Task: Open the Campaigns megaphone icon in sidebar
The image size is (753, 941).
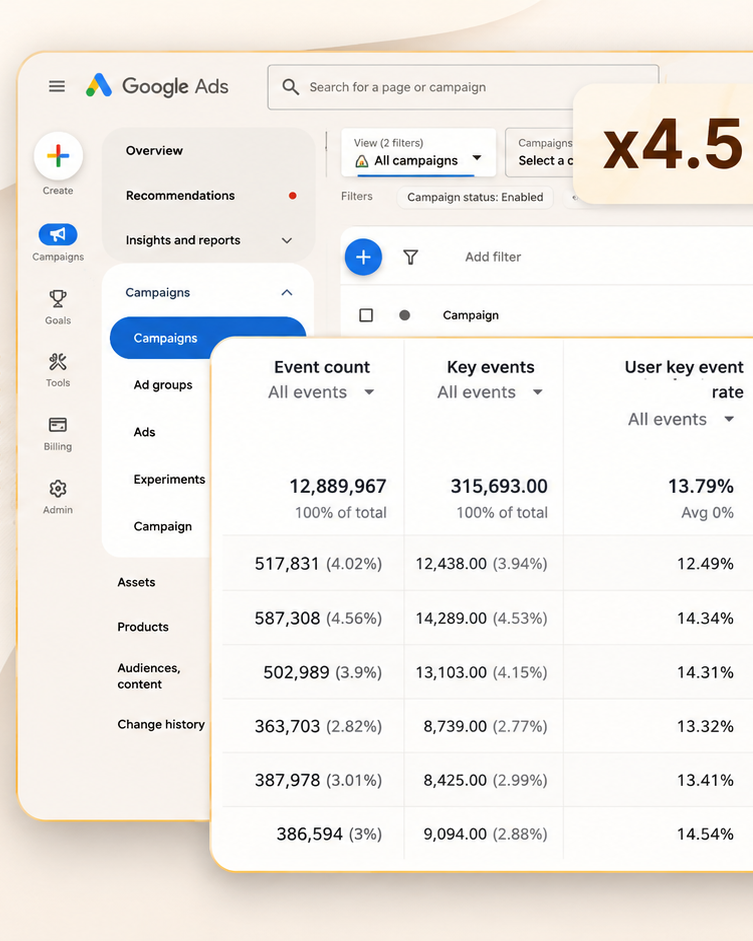Action: 58,235
